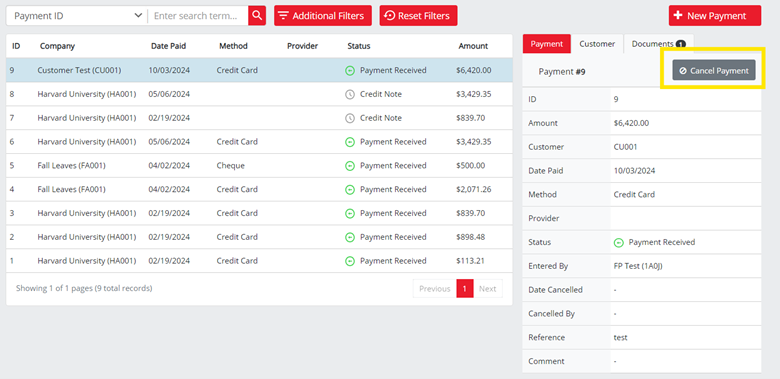Click the Documents tab count badge
780x379 pixels.
[x=681, y=44]
